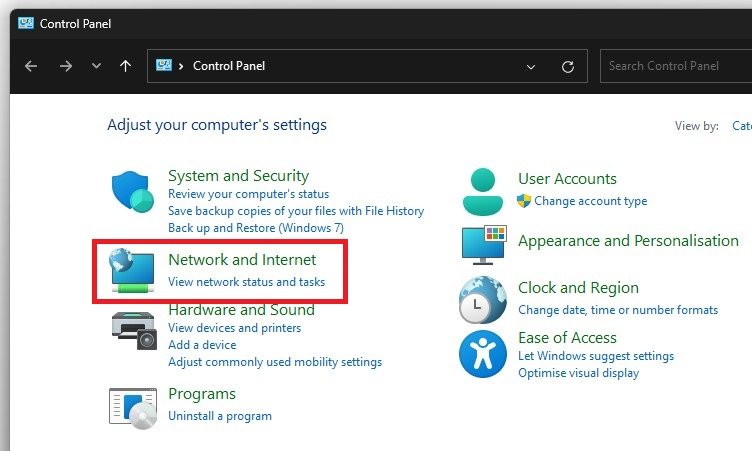Screen dimensions: 752x451
Task: Click the Clock and Region globe-clock icon
Action: click(482, 300)
